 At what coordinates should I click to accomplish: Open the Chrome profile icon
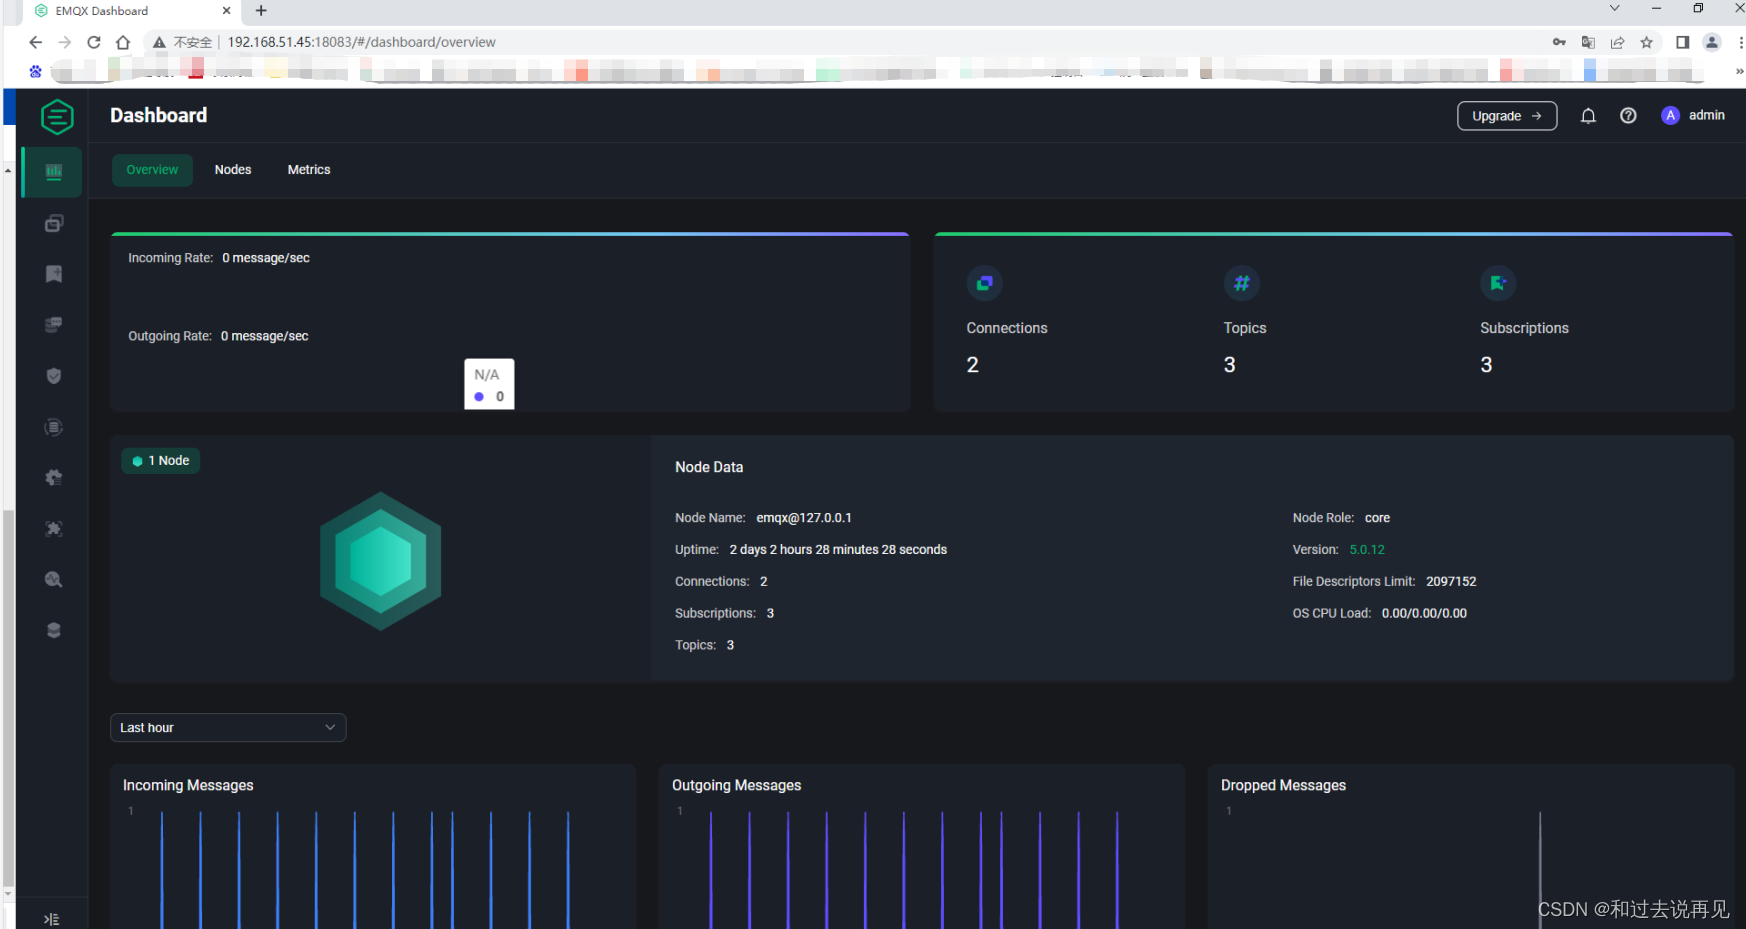coord(1712,42)
